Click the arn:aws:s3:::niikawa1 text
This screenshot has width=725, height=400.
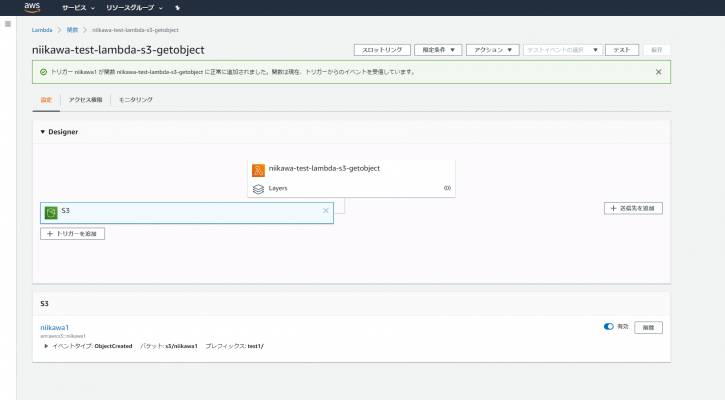pos(63,336)
